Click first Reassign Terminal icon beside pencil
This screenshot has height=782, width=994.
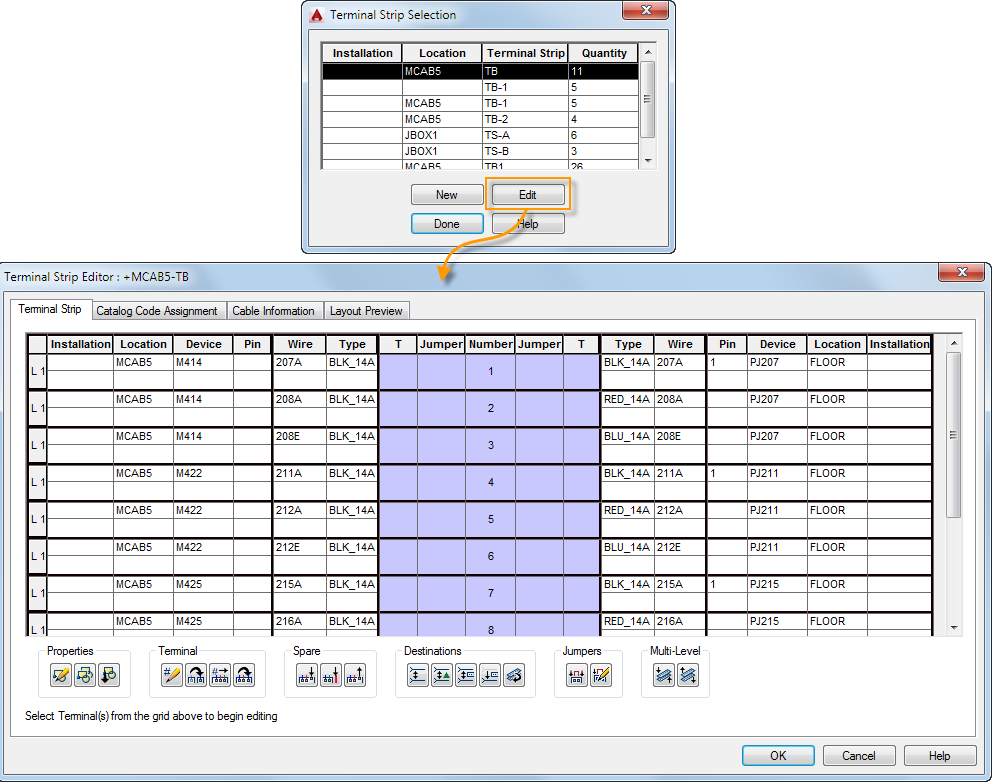(196, 675)
